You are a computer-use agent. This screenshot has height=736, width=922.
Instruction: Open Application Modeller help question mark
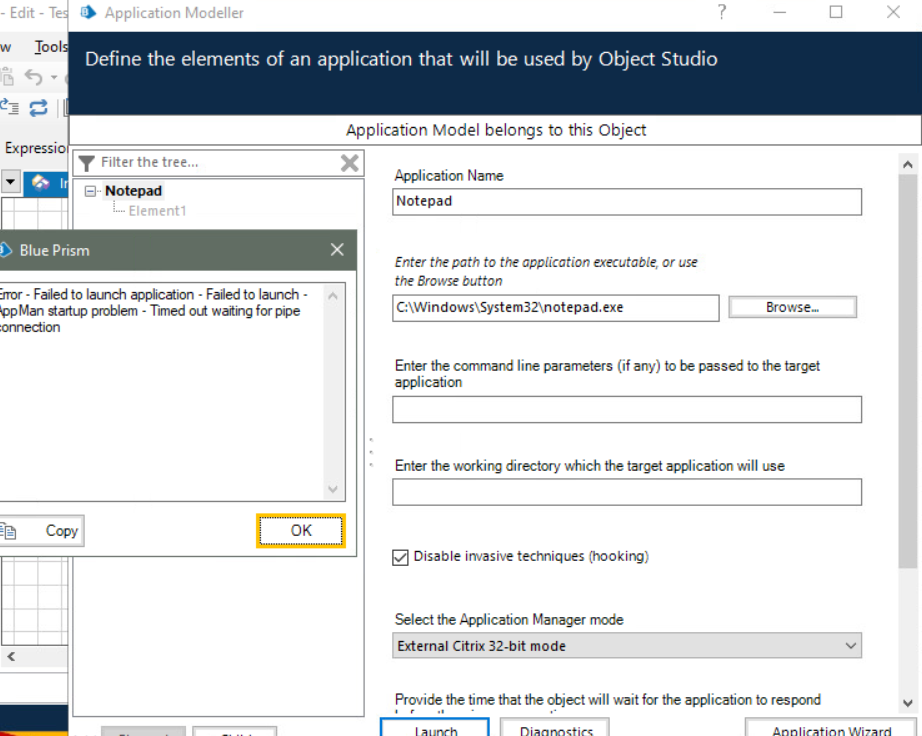[x=722, y=12]
